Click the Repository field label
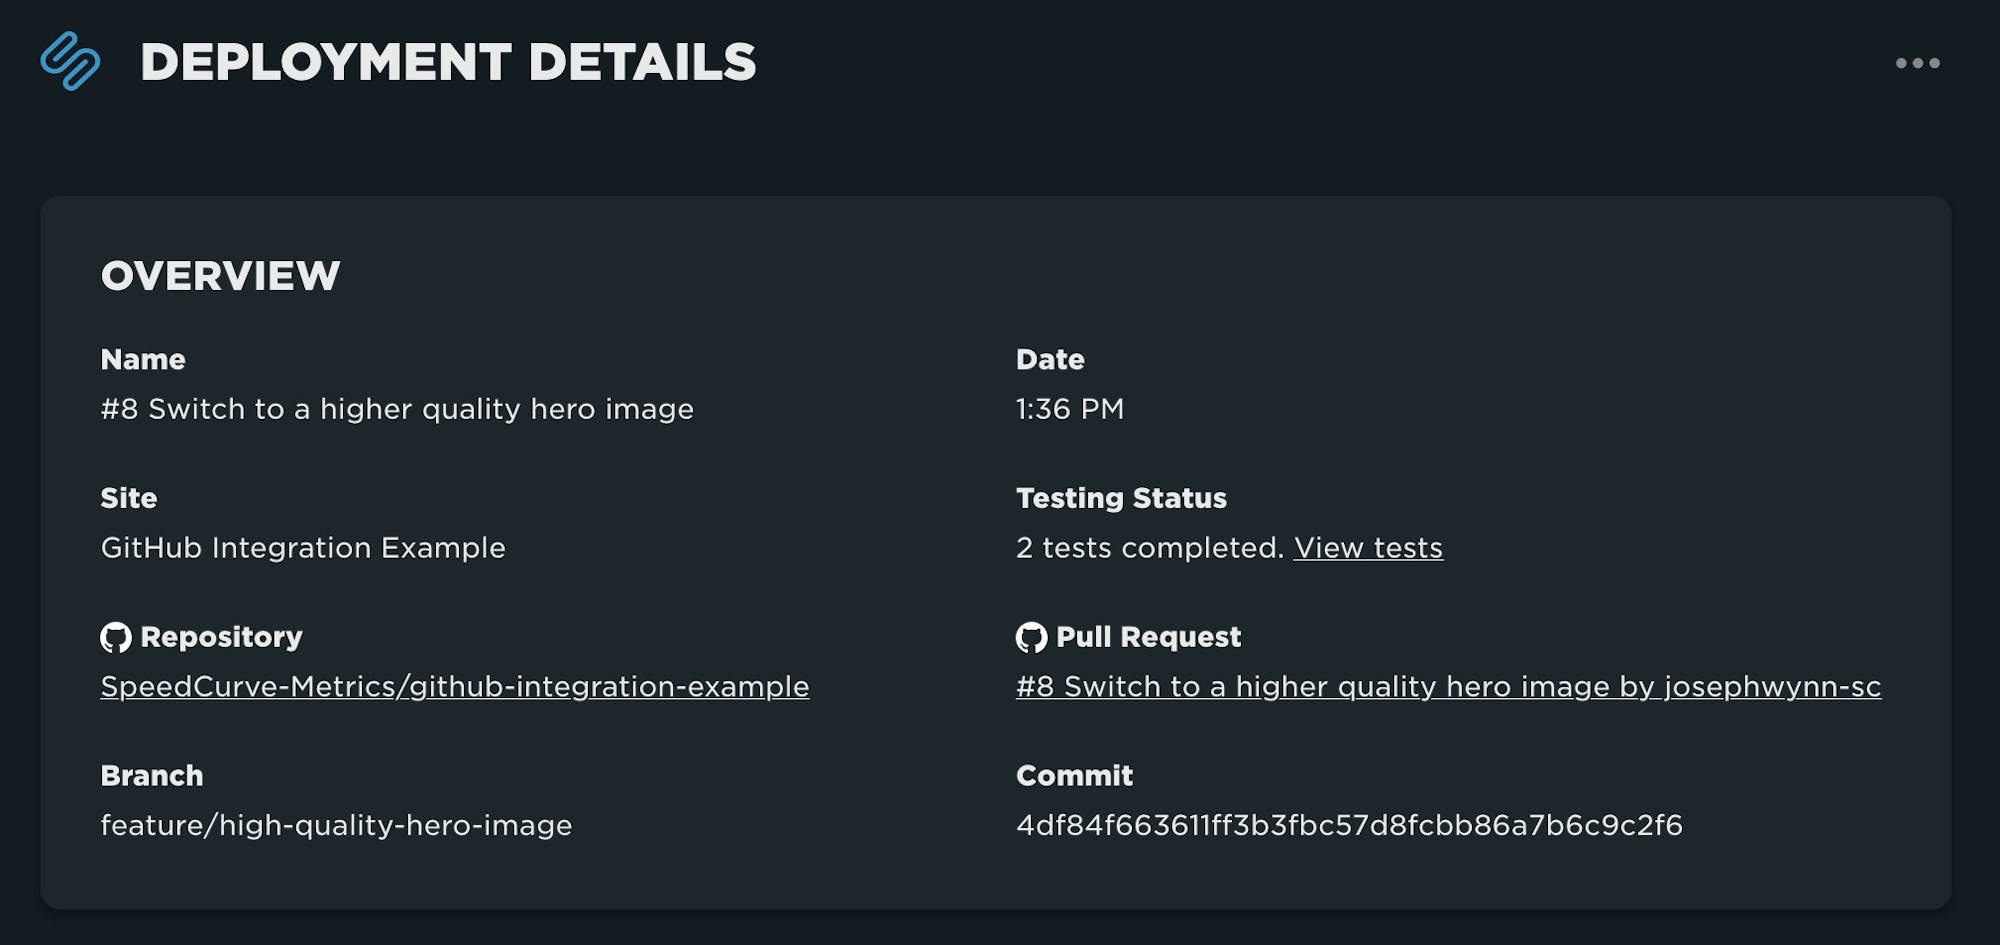Image resolution: width=2000 pixels, height=945 pixels. 221,637
